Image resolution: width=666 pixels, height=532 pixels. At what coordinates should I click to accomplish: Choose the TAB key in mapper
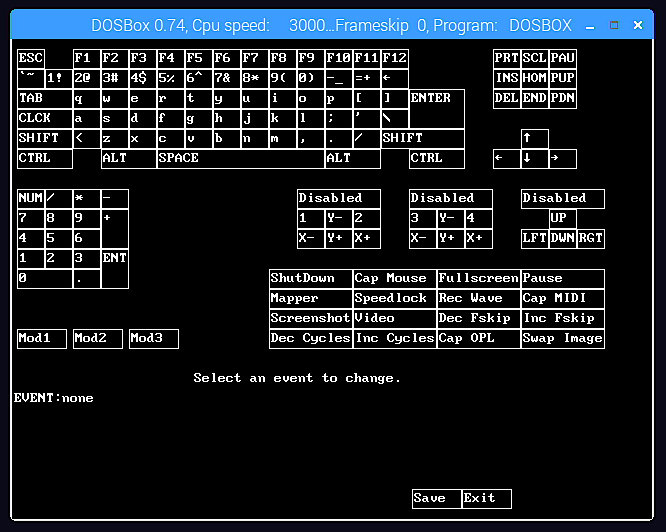tap(45, 99)
